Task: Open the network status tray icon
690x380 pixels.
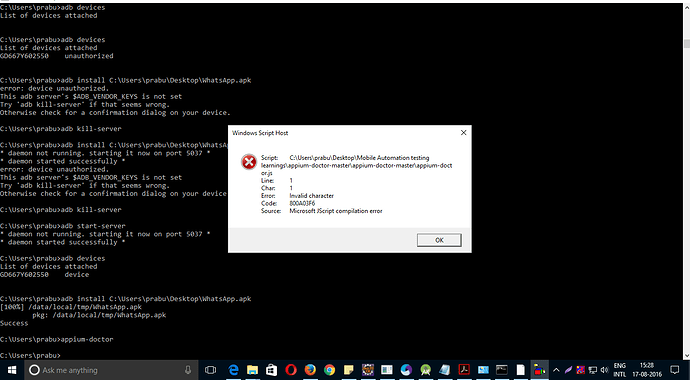Action: coord(593,370)
